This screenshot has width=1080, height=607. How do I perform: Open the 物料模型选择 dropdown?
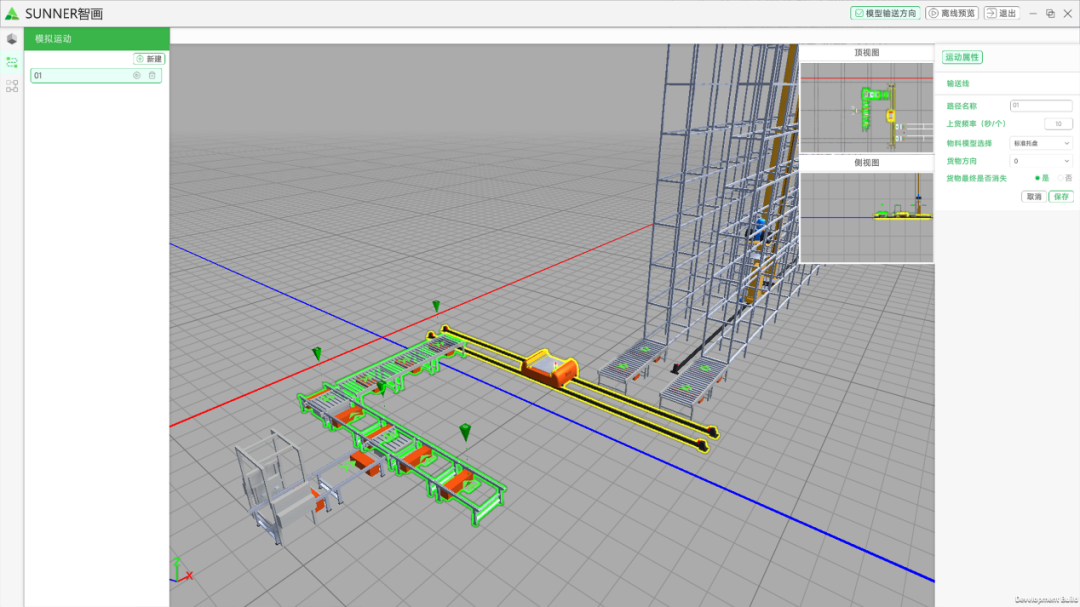click(1040, 143)
